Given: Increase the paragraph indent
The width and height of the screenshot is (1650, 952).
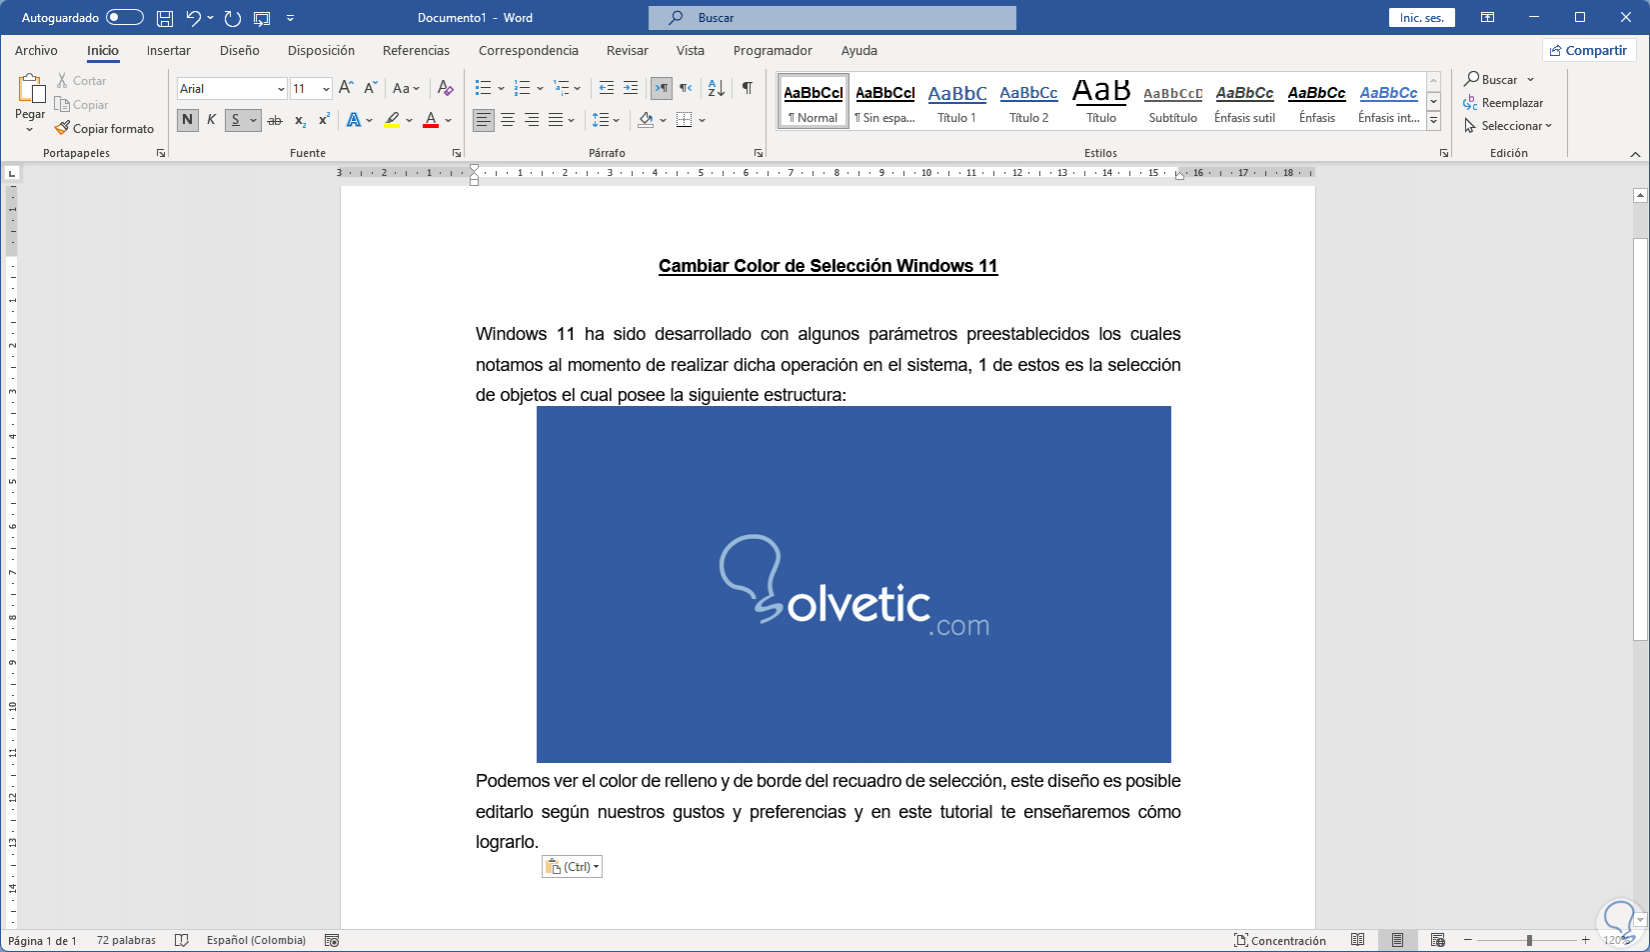Looking at the screenshot, I should click(x=630, y=88).
